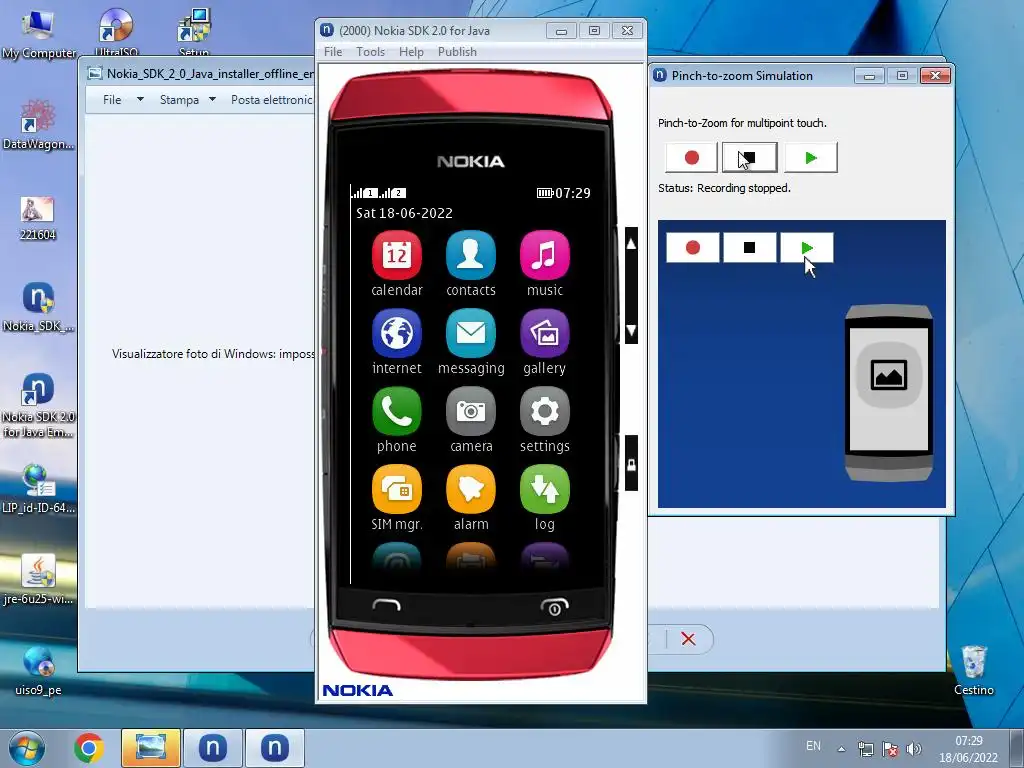Open the alarm app icon

click(471, 490)
